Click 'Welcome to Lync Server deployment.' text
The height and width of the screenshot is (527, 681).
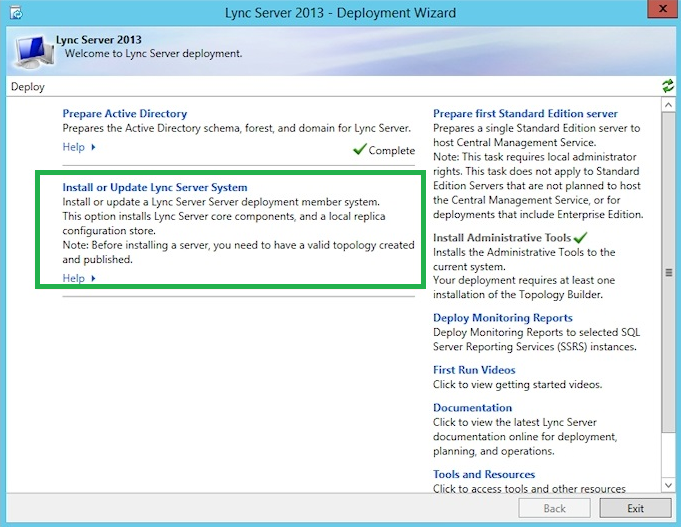(153, 53)
